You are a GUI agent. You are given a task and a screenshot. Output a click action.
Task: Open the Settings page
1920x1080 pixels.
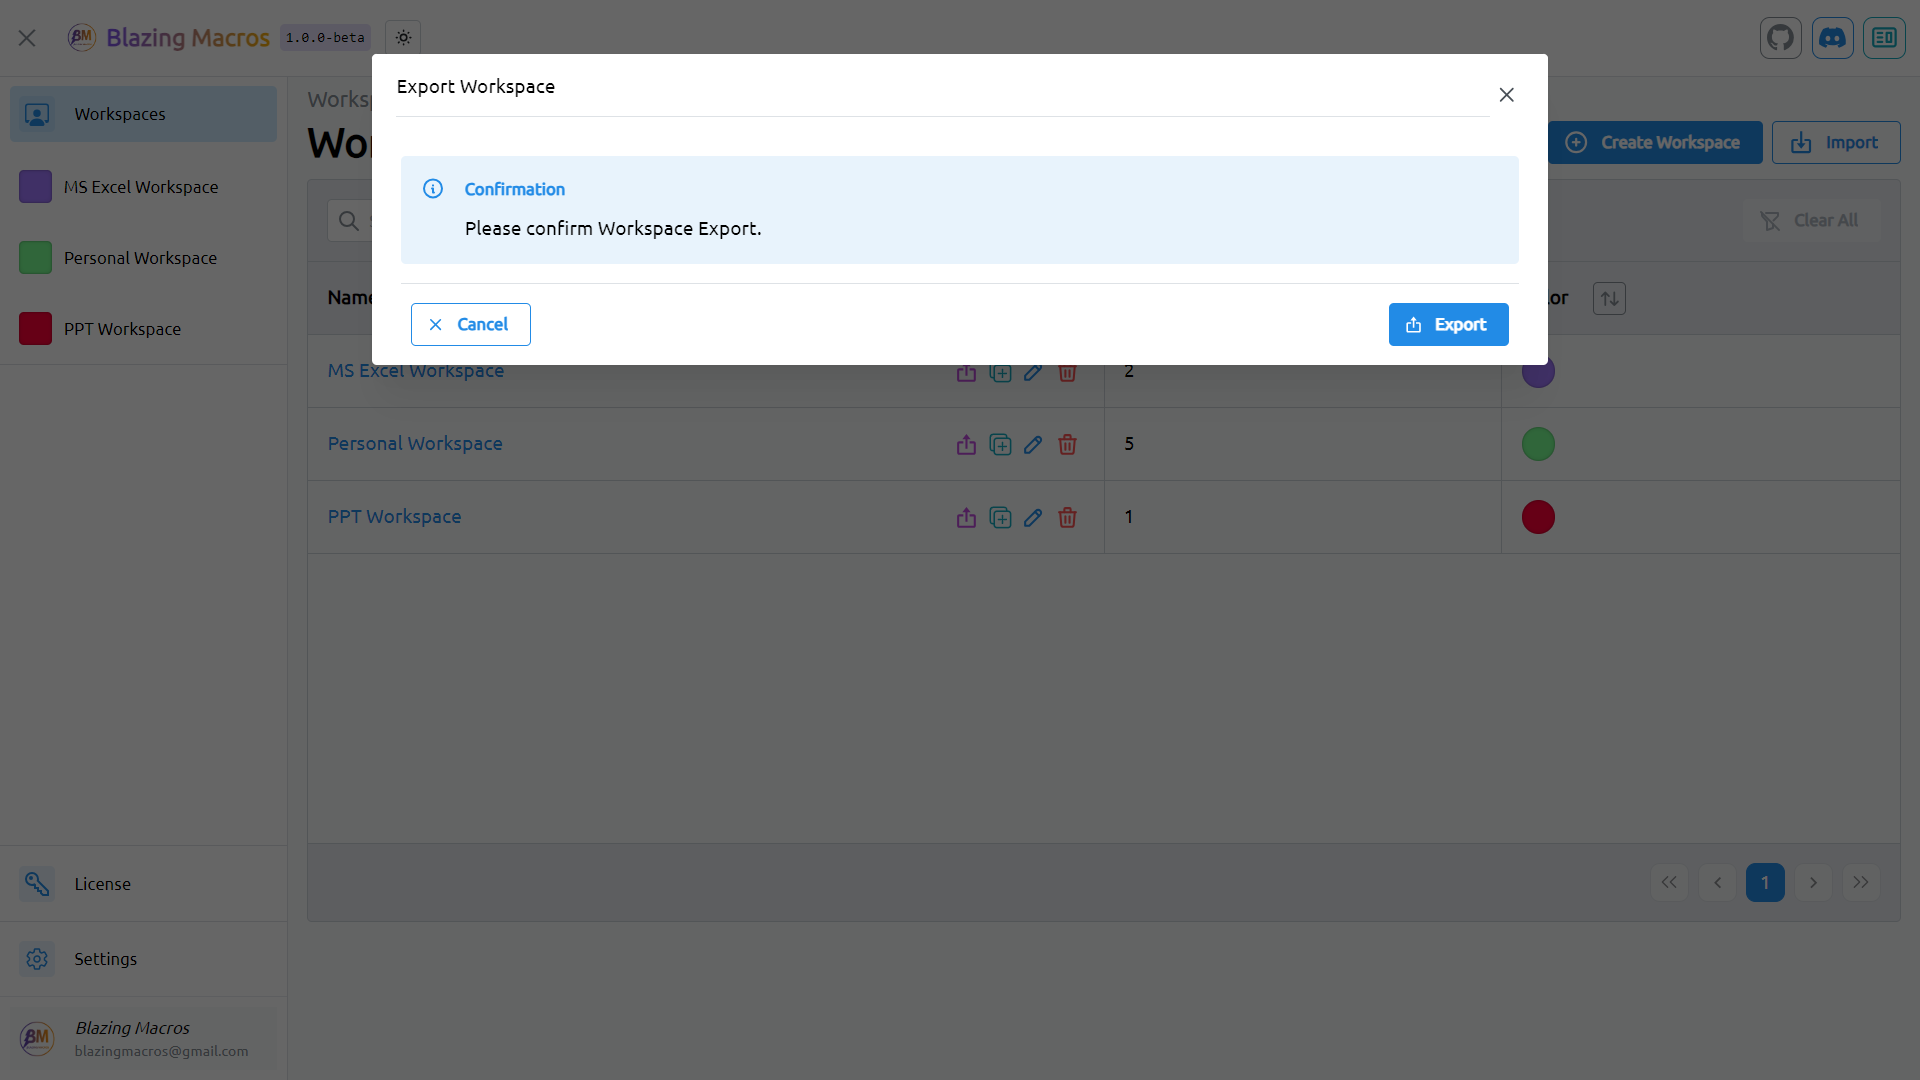tap(144, 959)
